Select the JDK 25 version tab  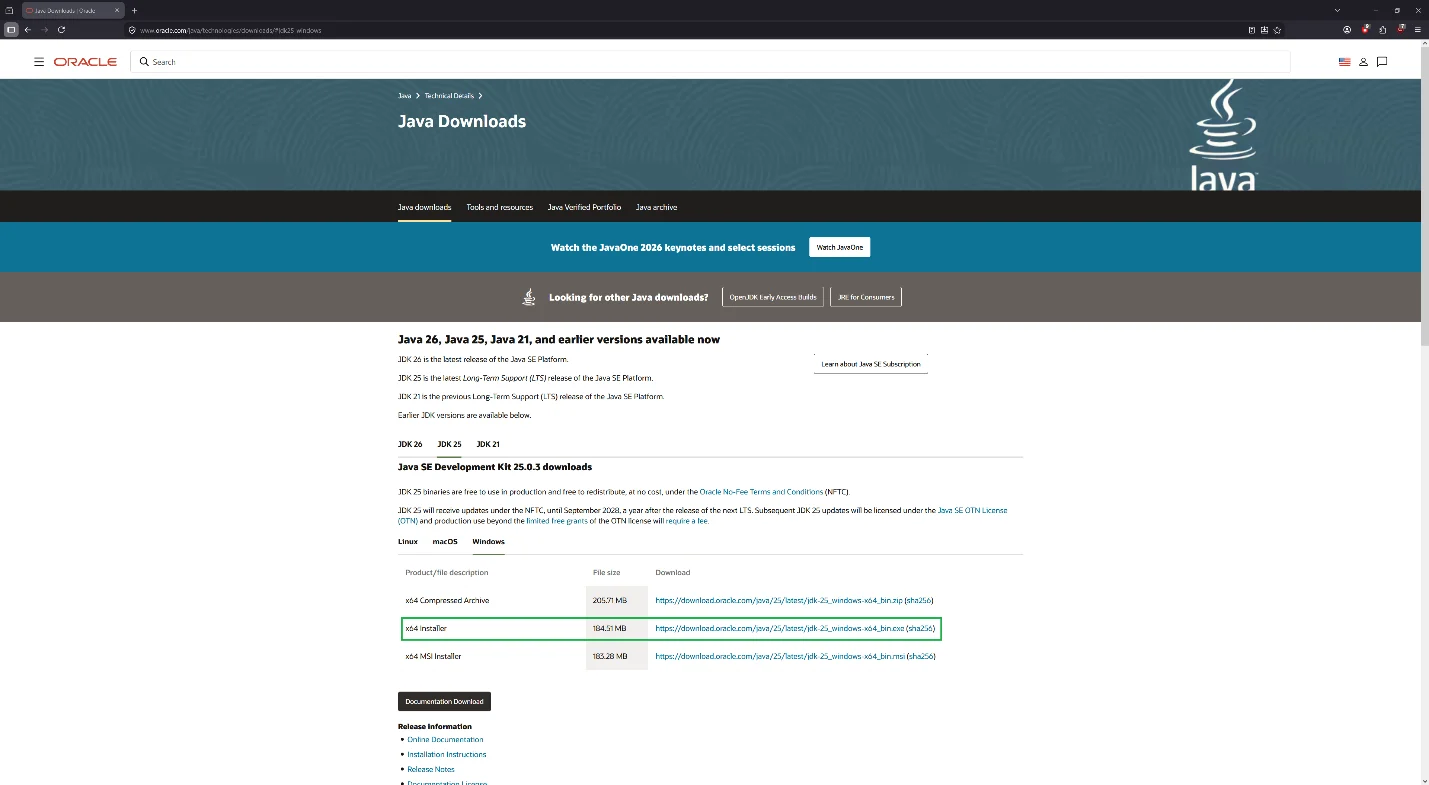pyautogui.click(x=449, y=444)
